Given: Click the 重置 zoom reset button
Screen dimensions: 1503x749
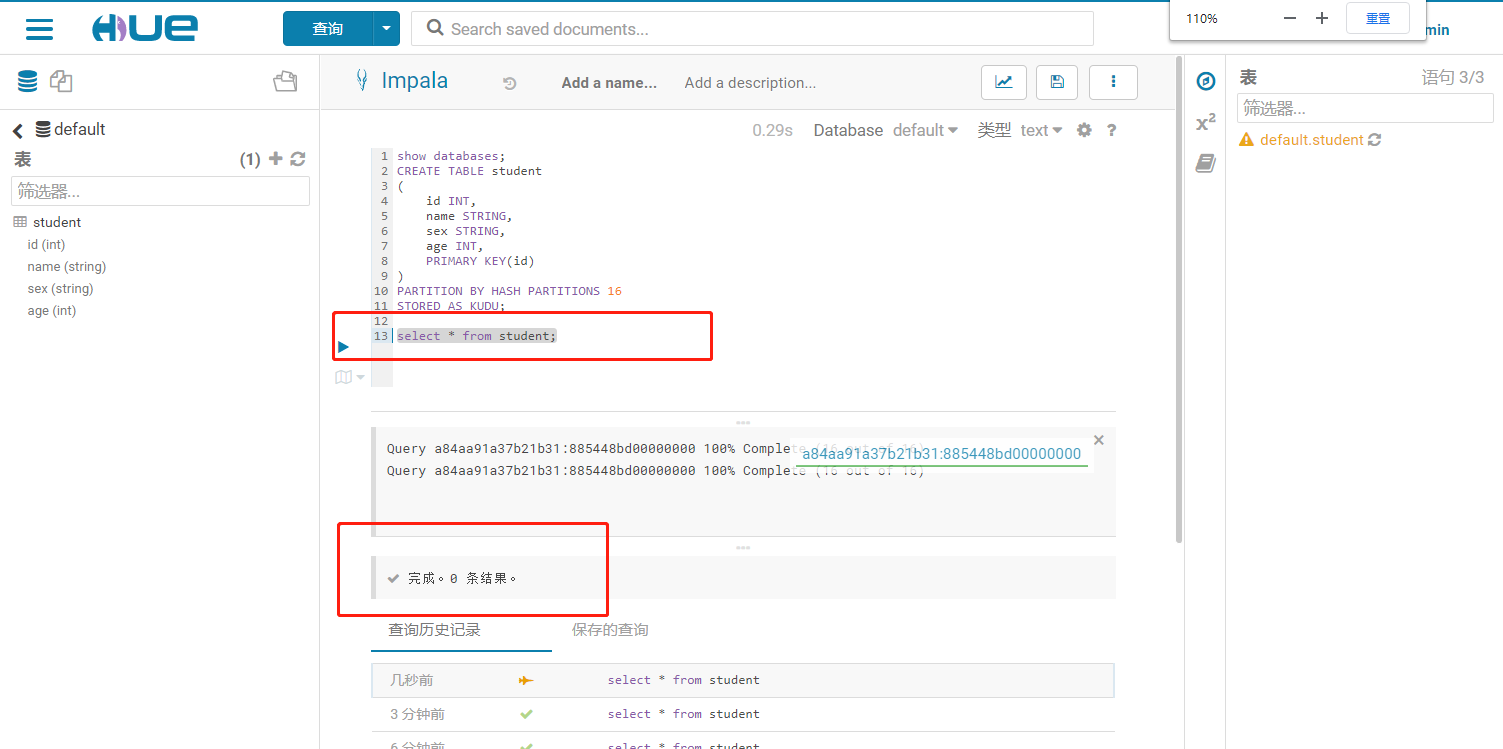Looking at the screenshot, I should click(1378, 18).
